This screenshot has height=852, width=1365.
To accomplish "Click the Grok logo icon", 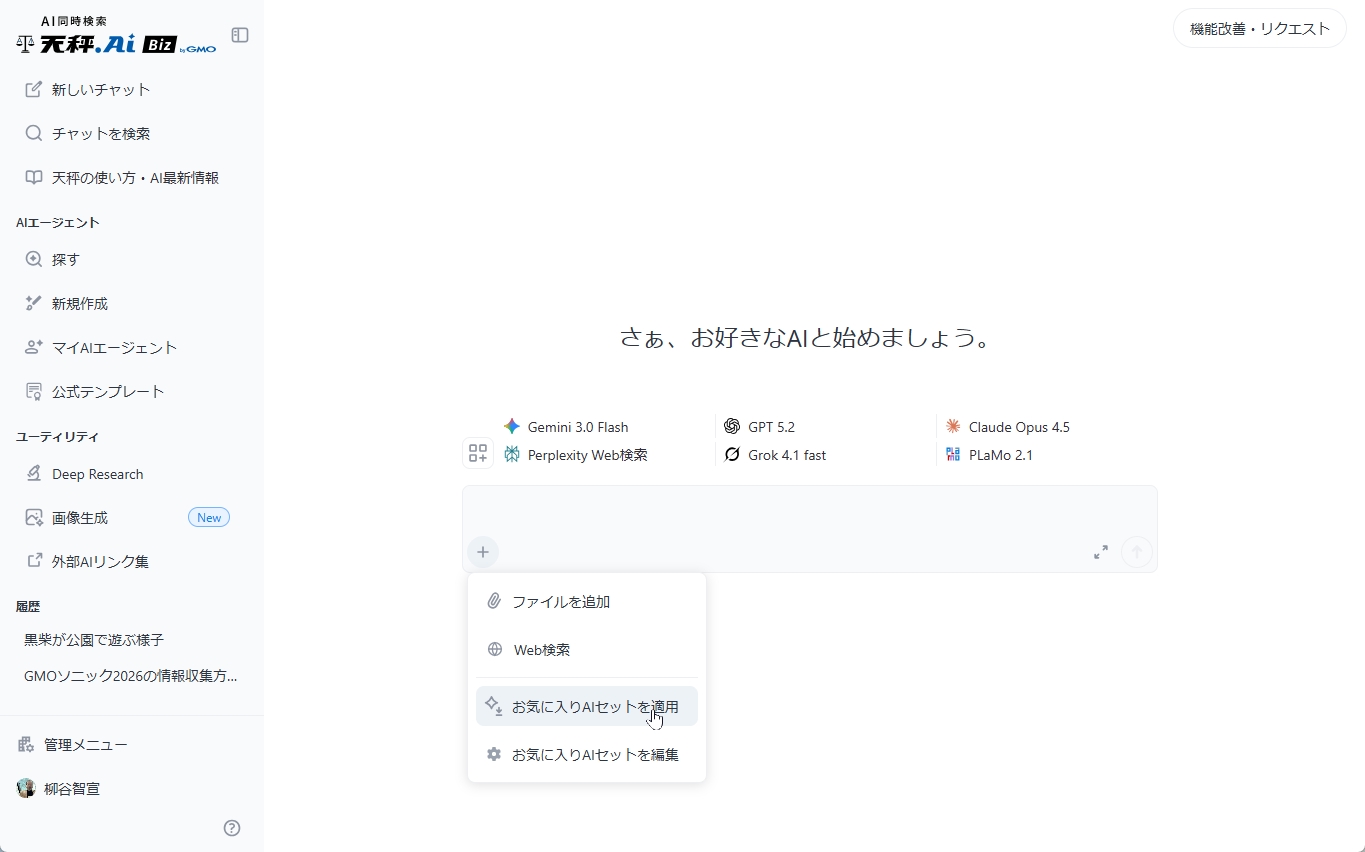I will click(x=732, y=455).
